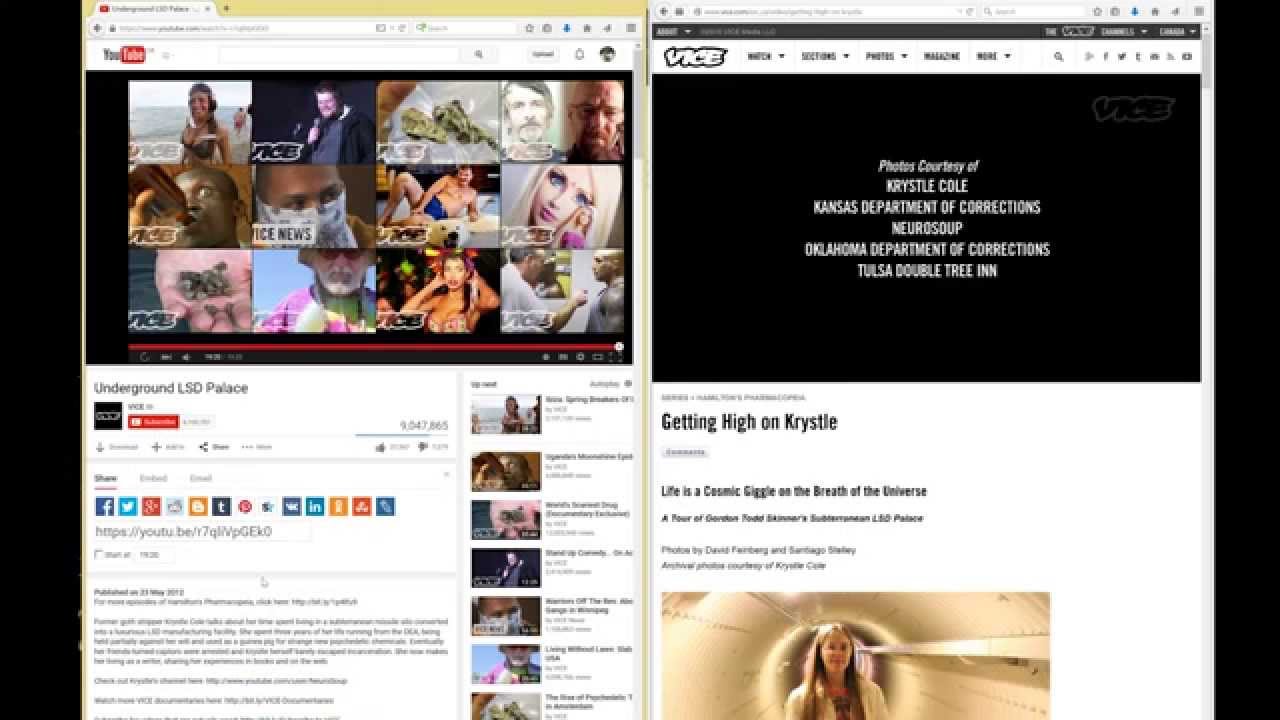Viewport: 1280px width, 720px height.
Task: Click the red Subscribe button
Action: [154, 422]
